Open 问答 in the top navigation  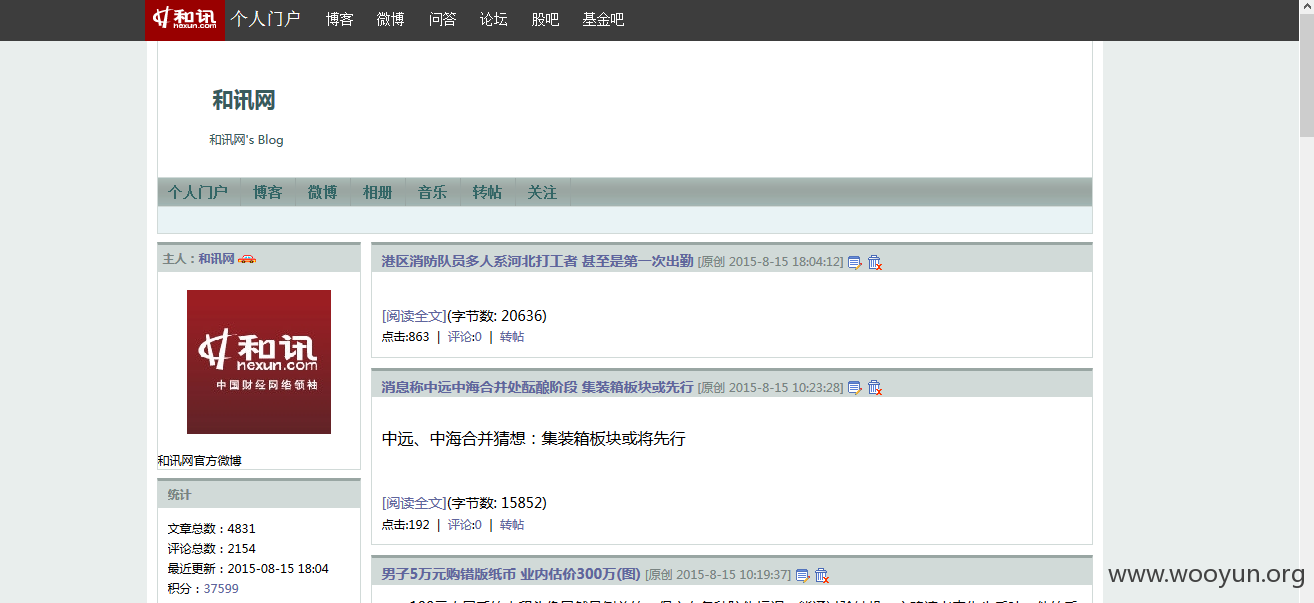click(443, 19)
